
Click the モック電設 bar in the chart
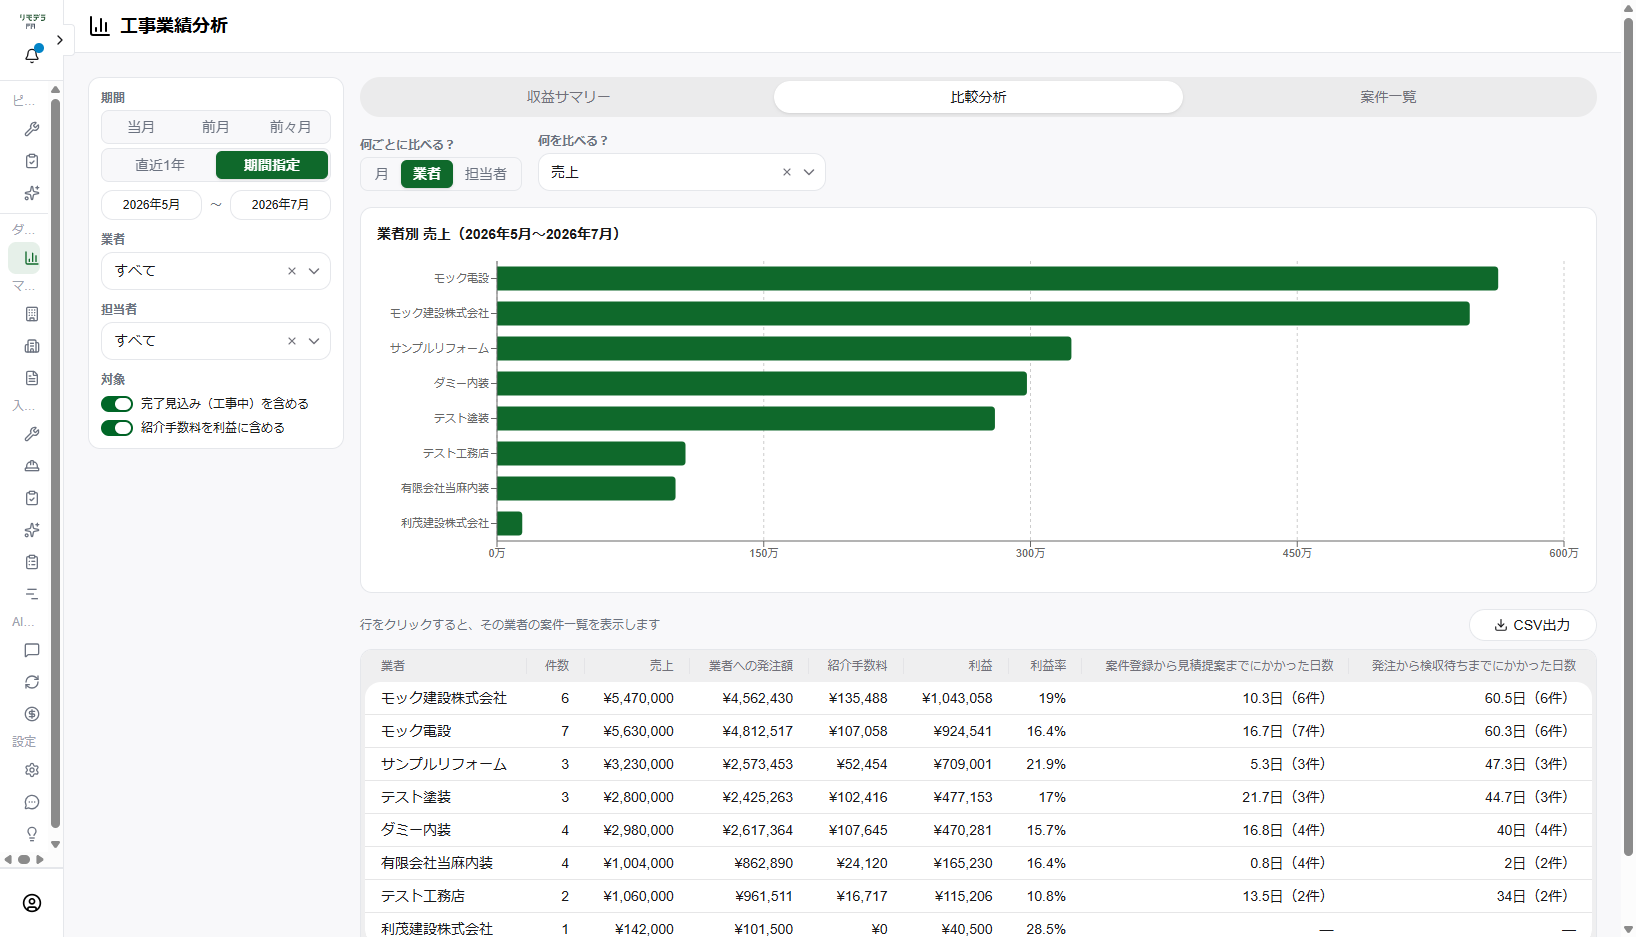tap(997, 278)
